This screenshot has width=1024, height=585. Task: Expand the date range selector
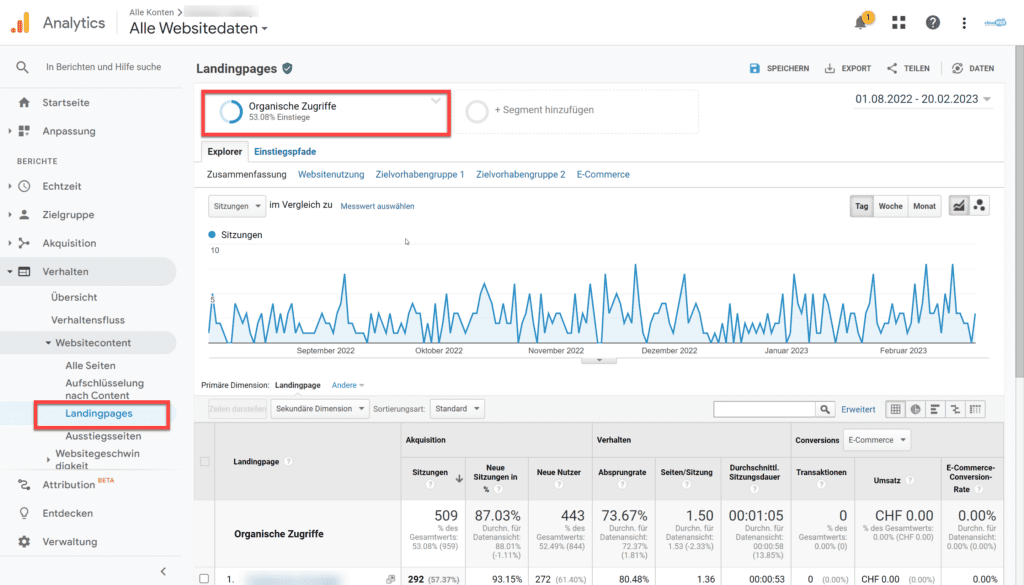pos(923,99)
